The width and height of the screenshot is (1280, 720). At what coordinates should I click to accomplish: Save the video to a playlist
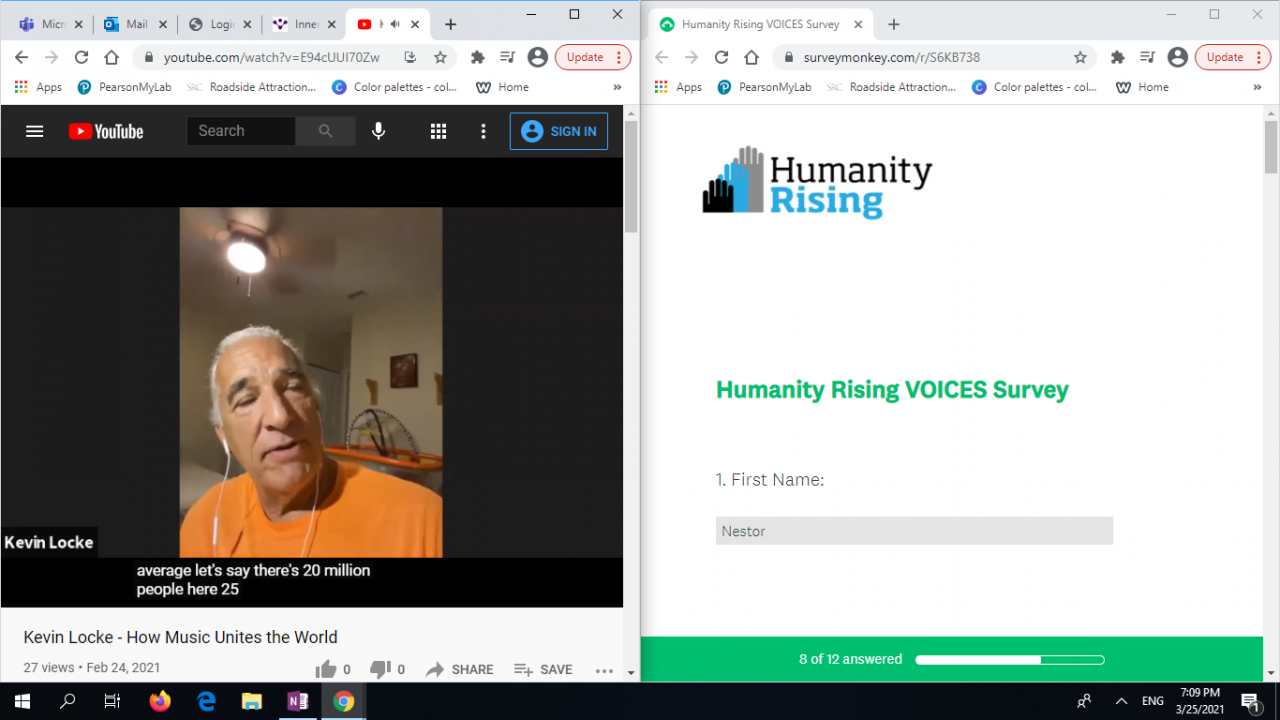[543, 669]
